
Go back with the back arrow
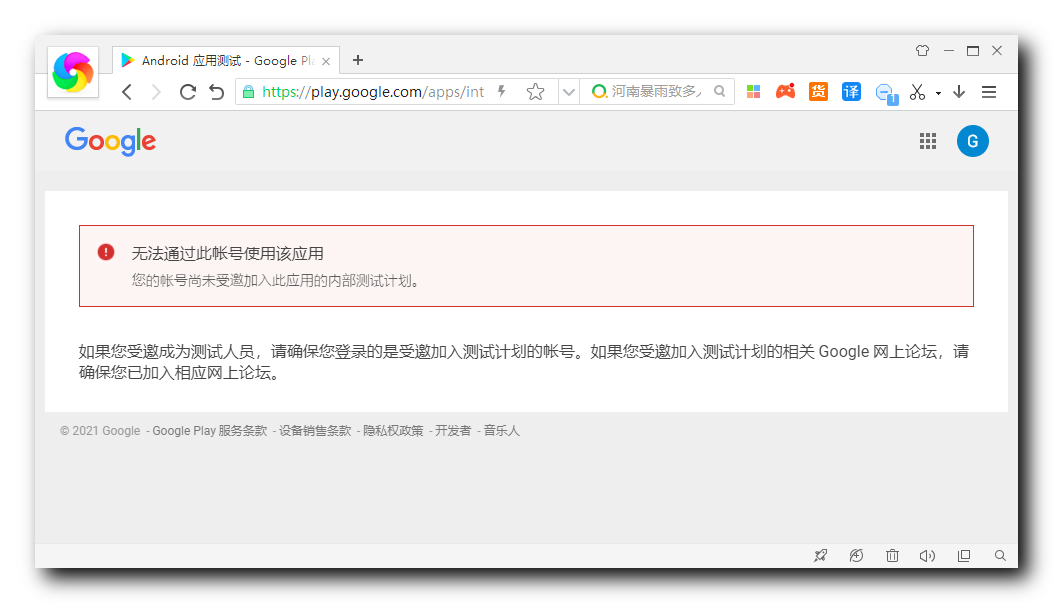[126, 92]
